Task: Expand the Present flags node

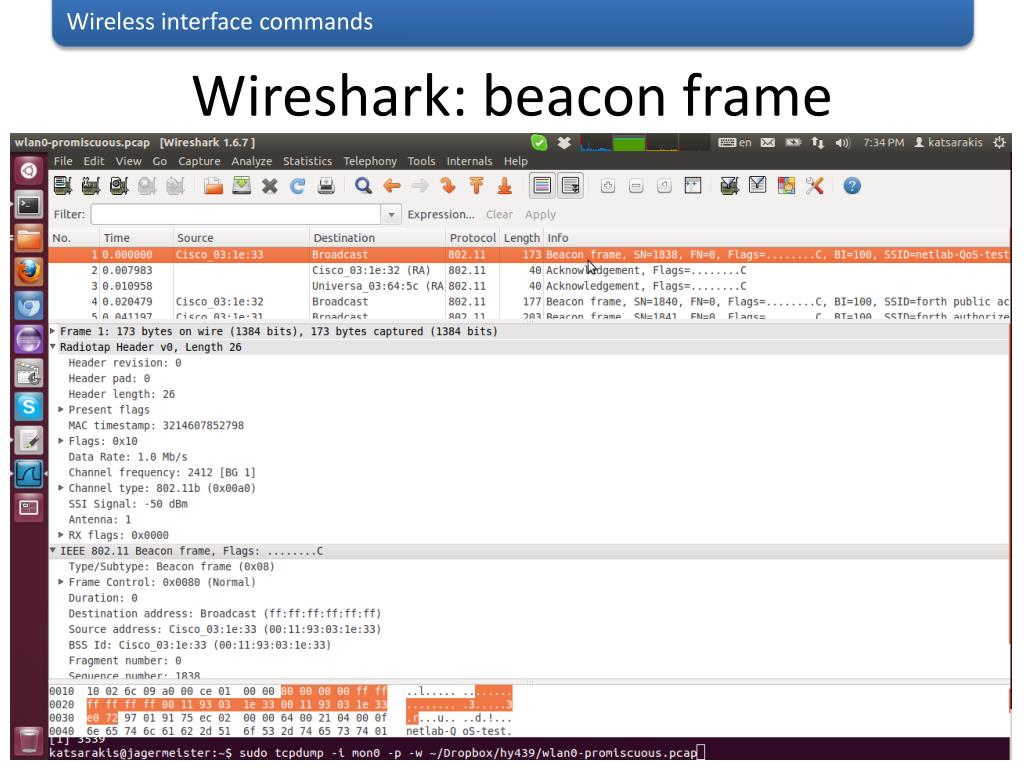Action: [61, 409]
